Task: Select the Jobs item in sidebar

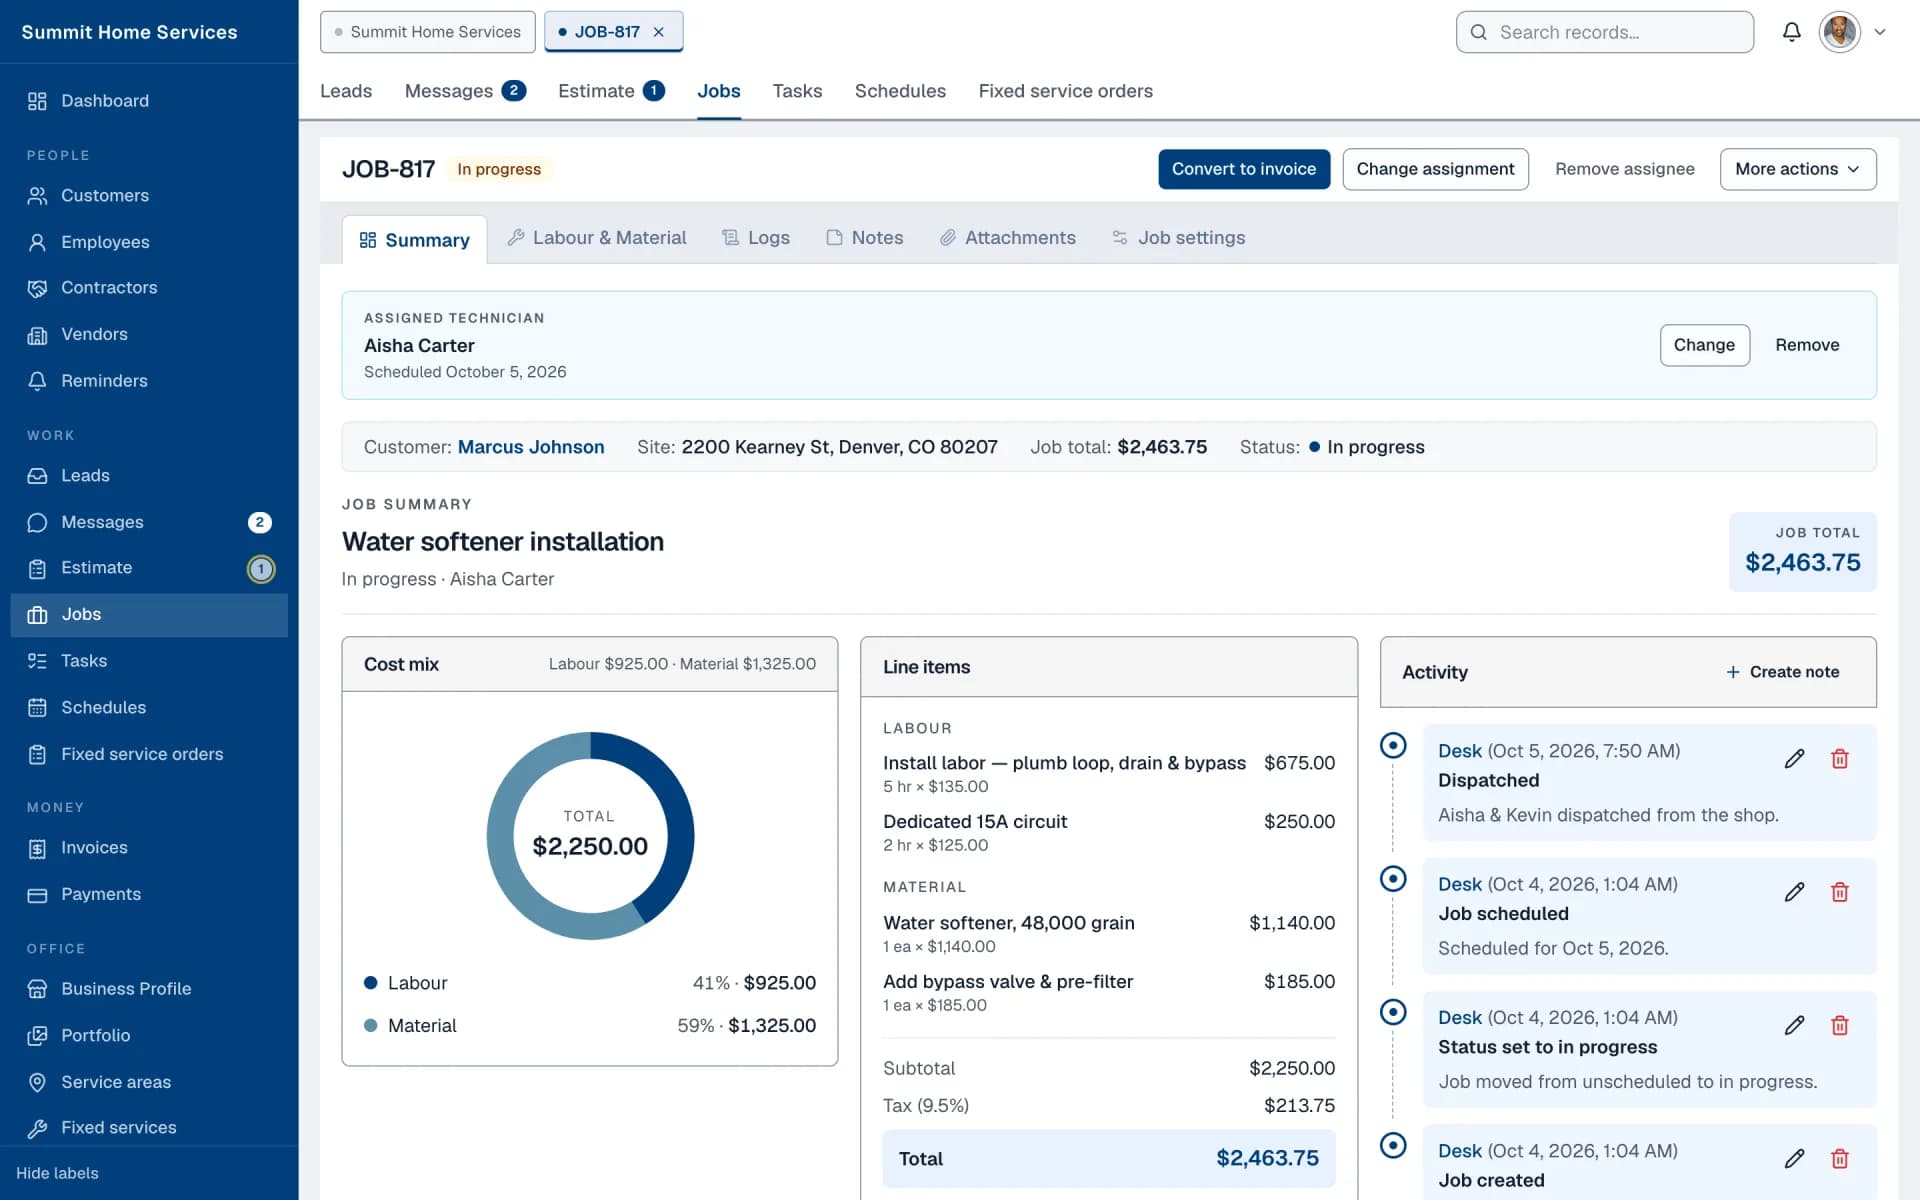Action: pos(149,615)
